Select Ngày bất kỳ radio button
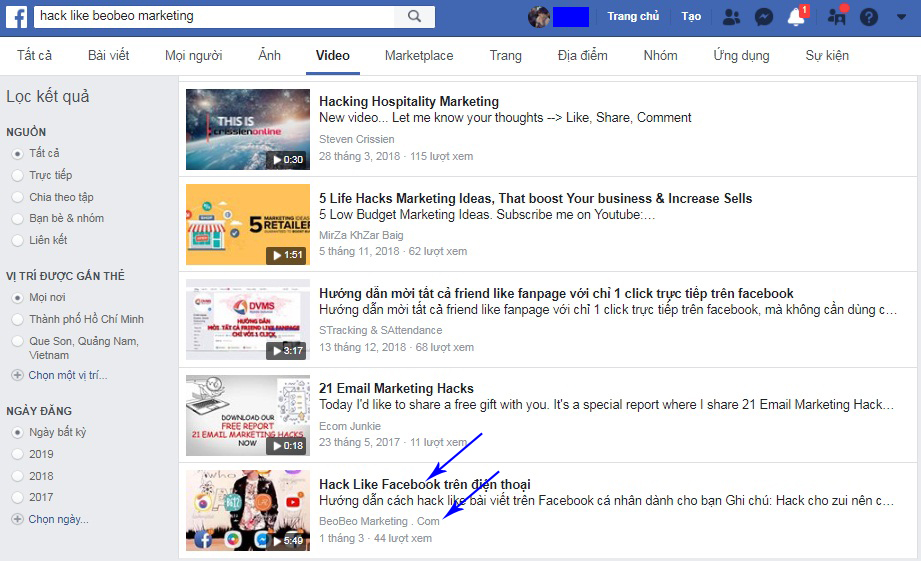 18,433
